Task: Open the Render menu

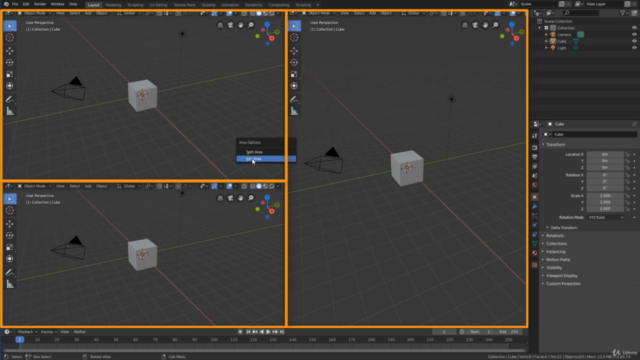Action: pos(40,4)
